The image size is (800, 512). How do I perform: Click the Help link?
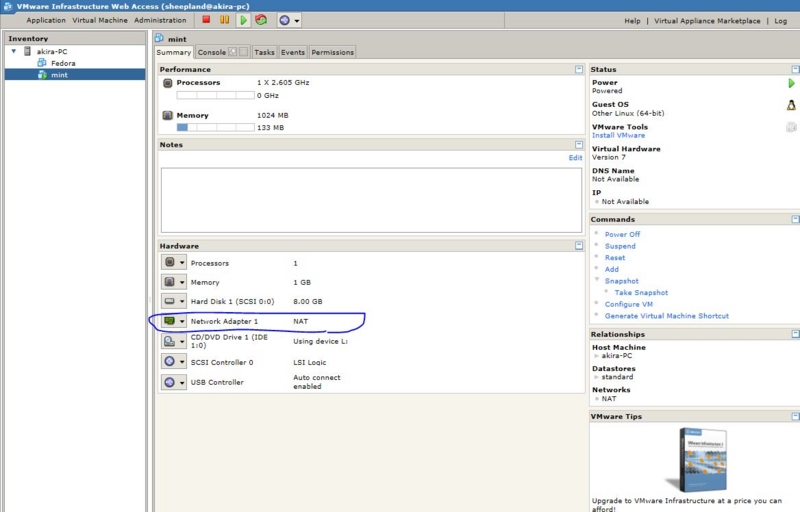click(x=632, y=21)
